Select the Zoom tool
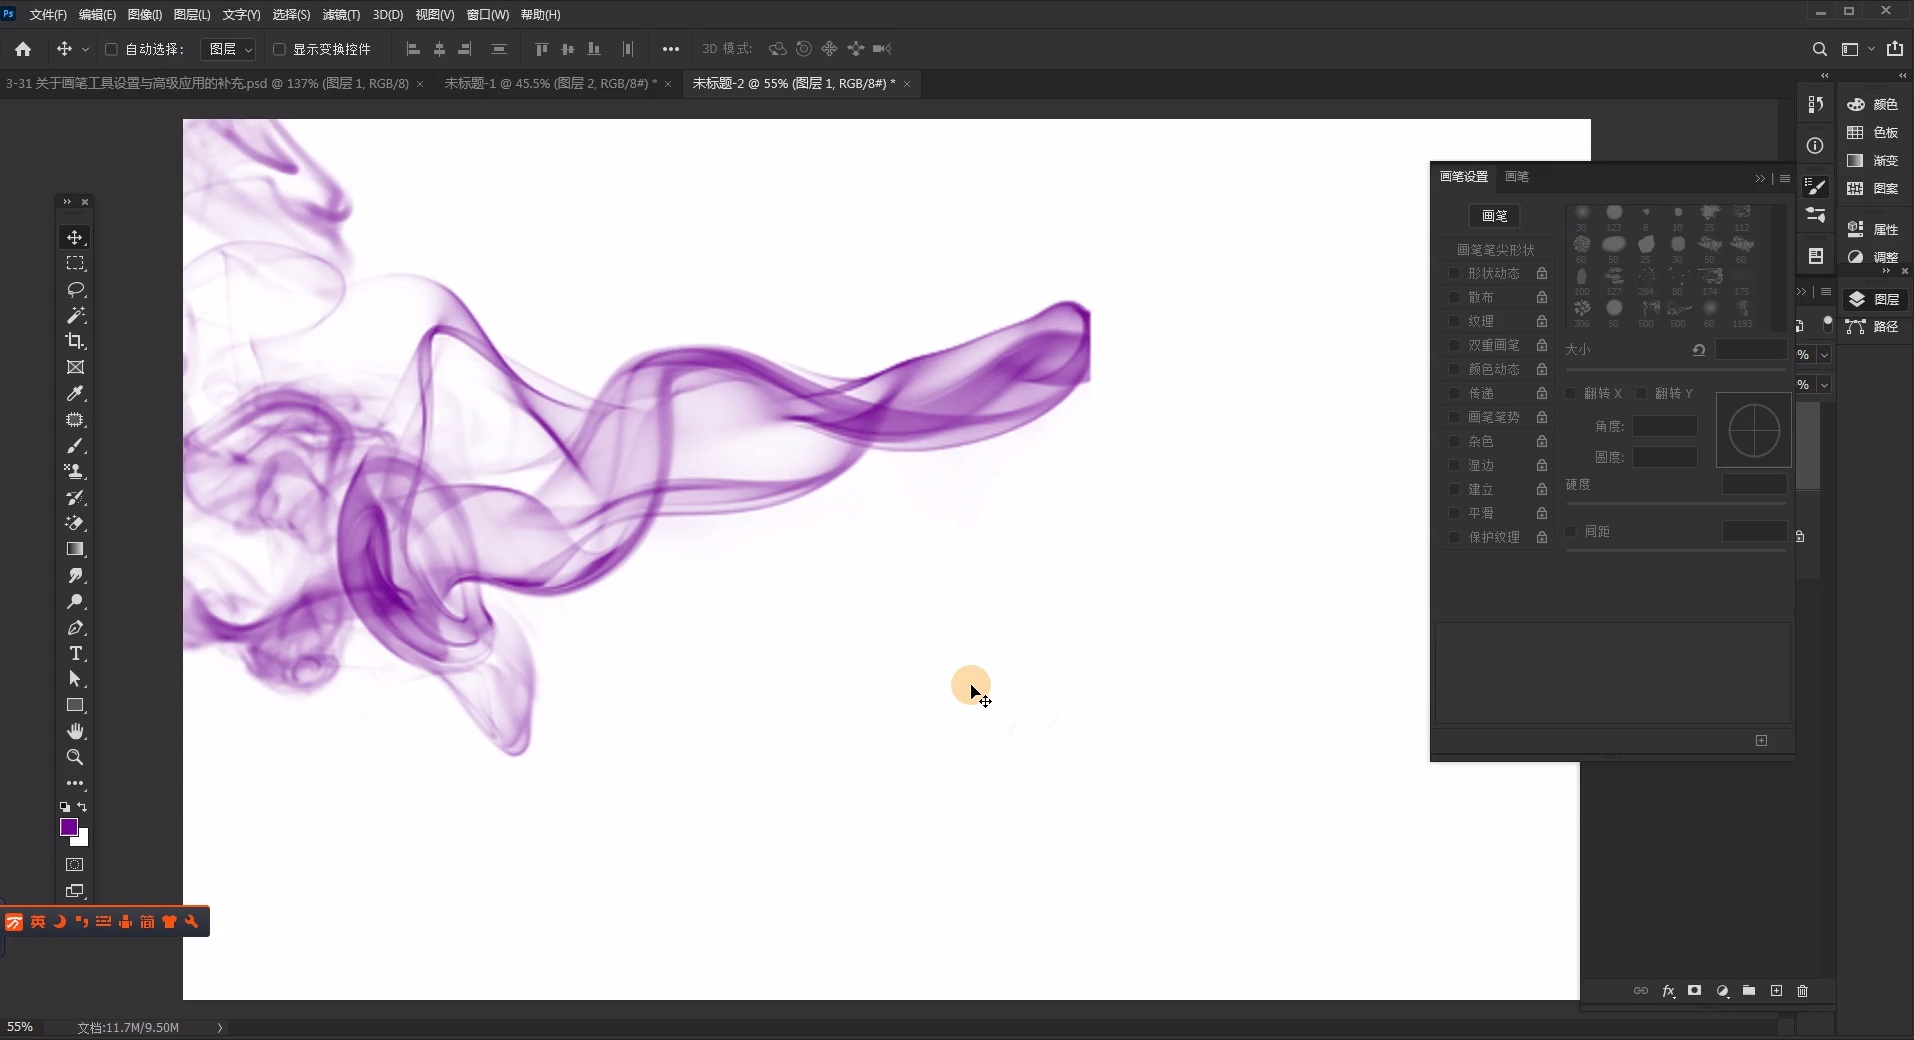Screen dimensions: 1914x1040 (x=75, y=758)
